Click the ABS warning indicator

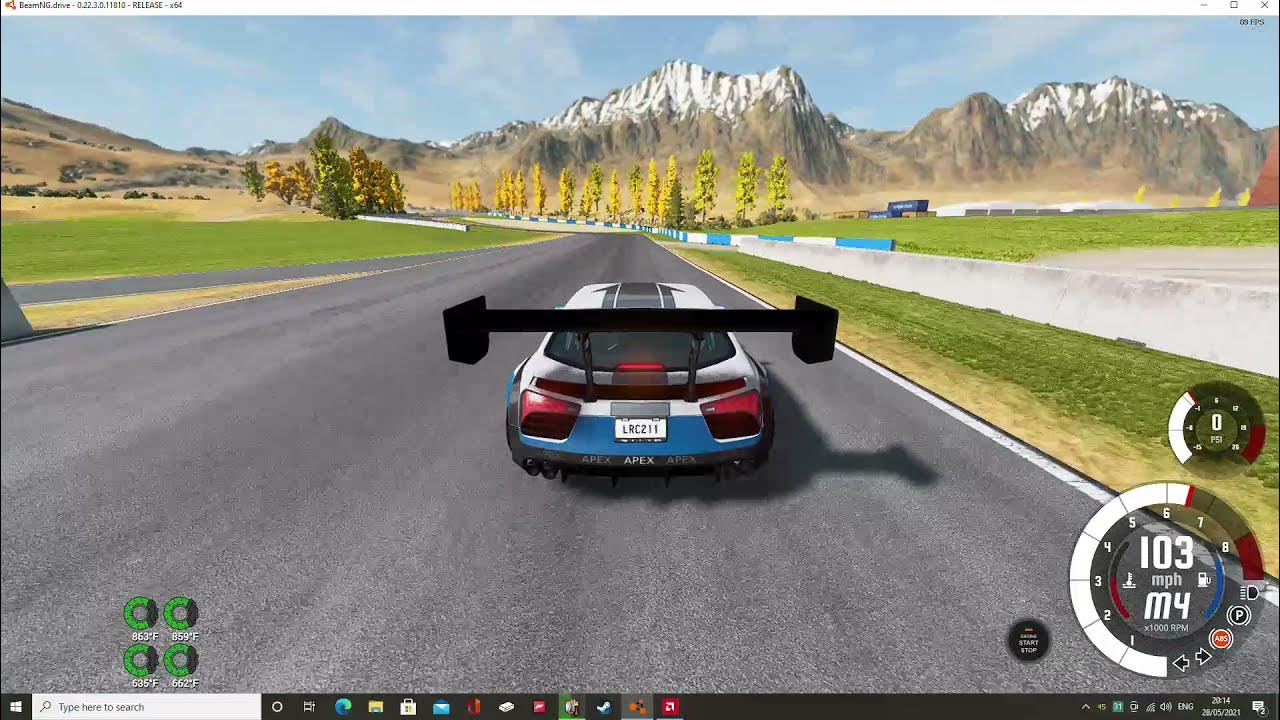coord(1220,638)
